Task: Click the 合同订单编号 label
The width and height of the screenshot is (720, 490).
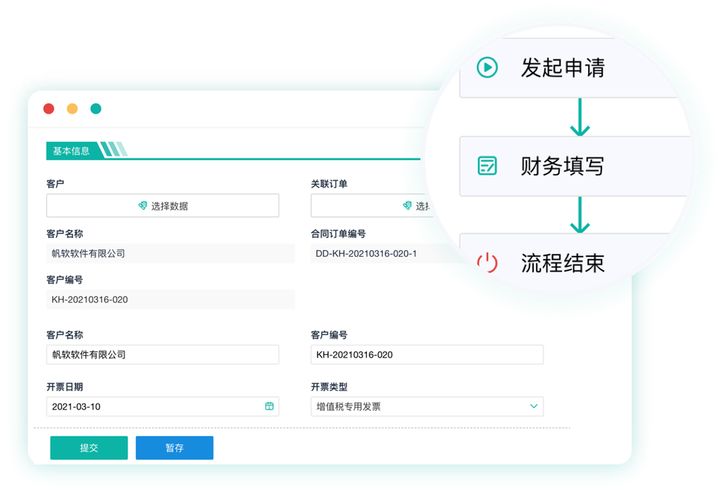Action: [x=338, y=234]
